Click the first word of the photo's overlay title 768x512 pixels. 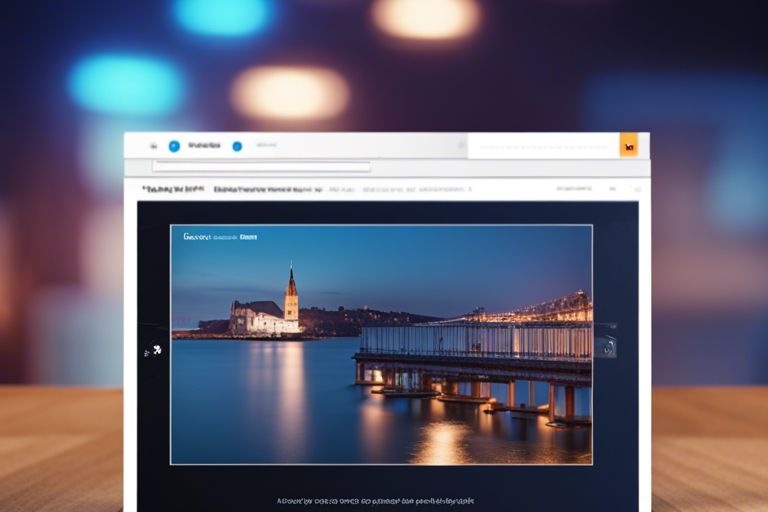pyautogui.click(x=196, y=238)
